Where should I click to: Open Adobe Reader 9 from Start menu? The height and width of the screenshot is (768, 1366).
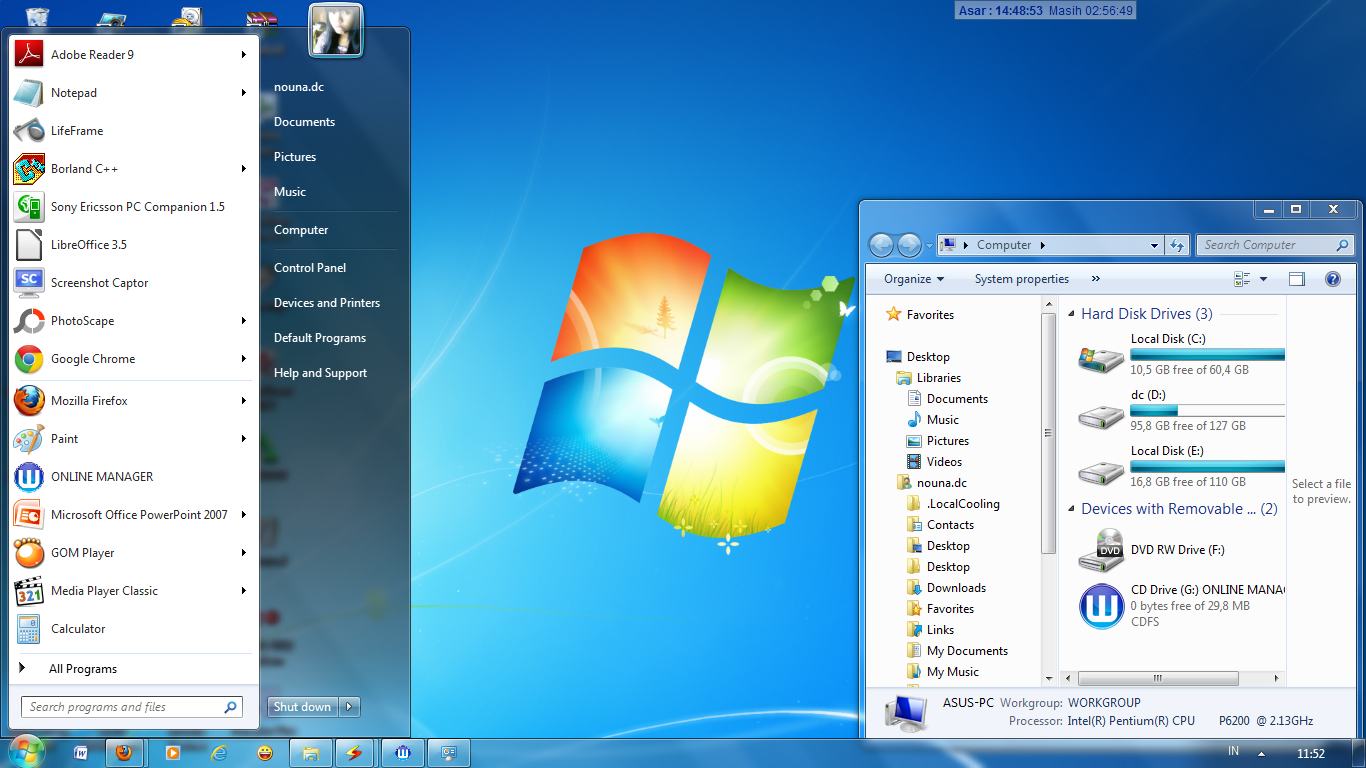click(133, 55)
